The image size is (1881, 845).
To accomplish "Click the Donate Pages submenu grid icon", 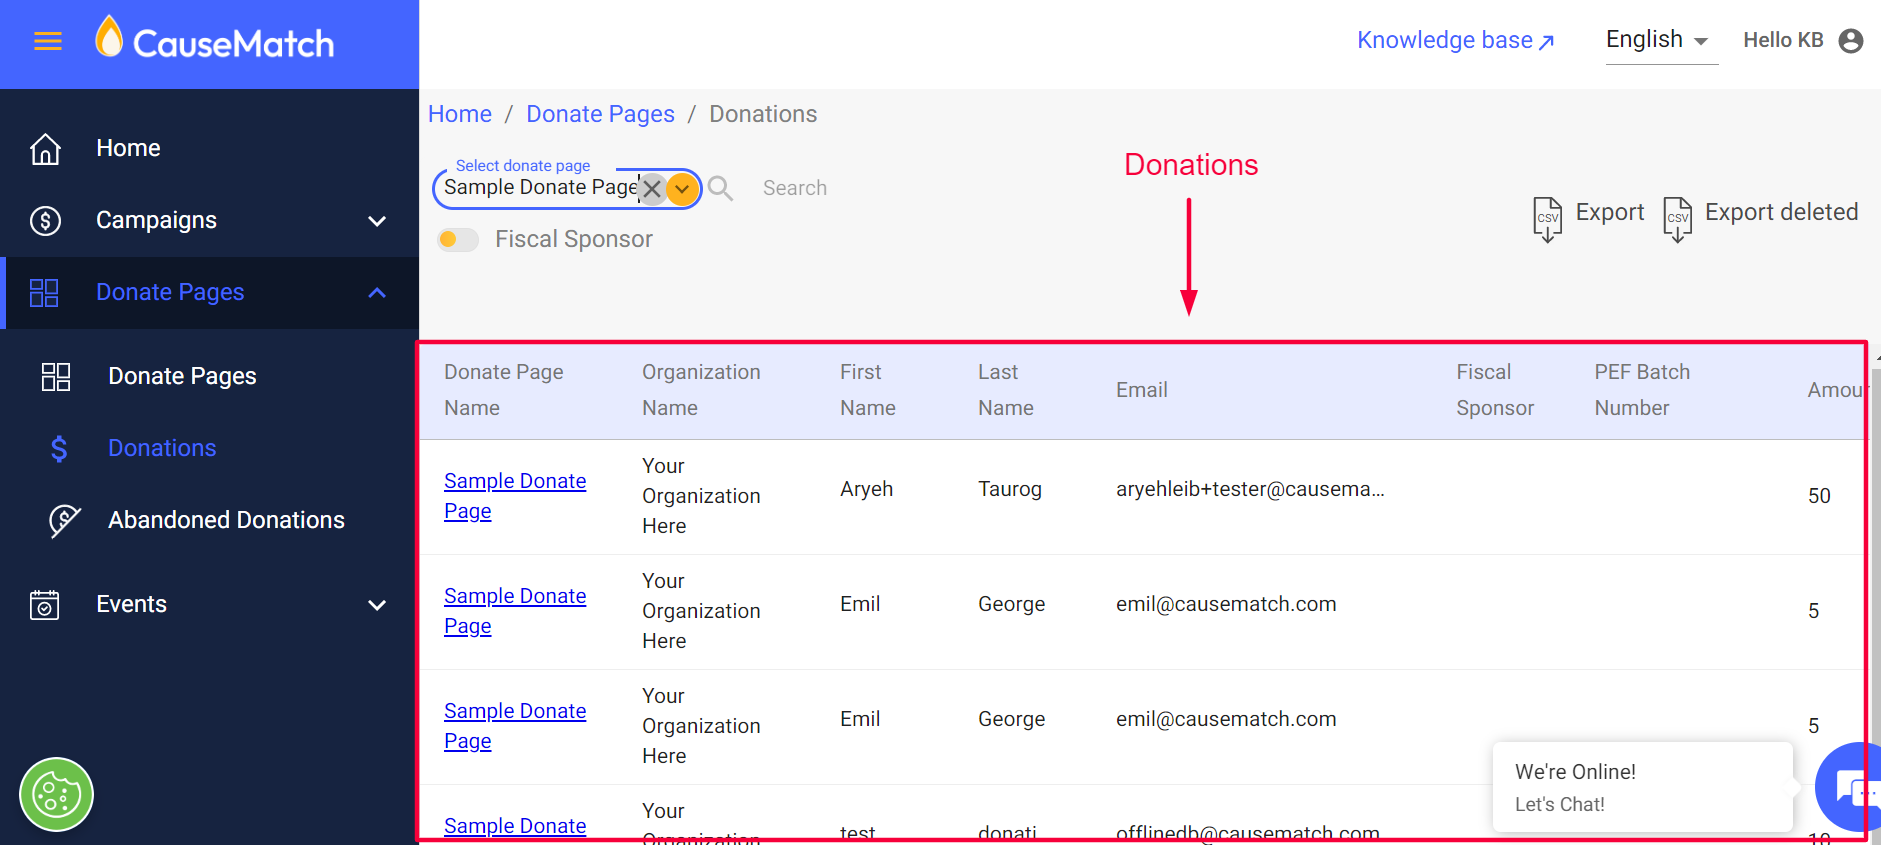I will click(56, 376).
